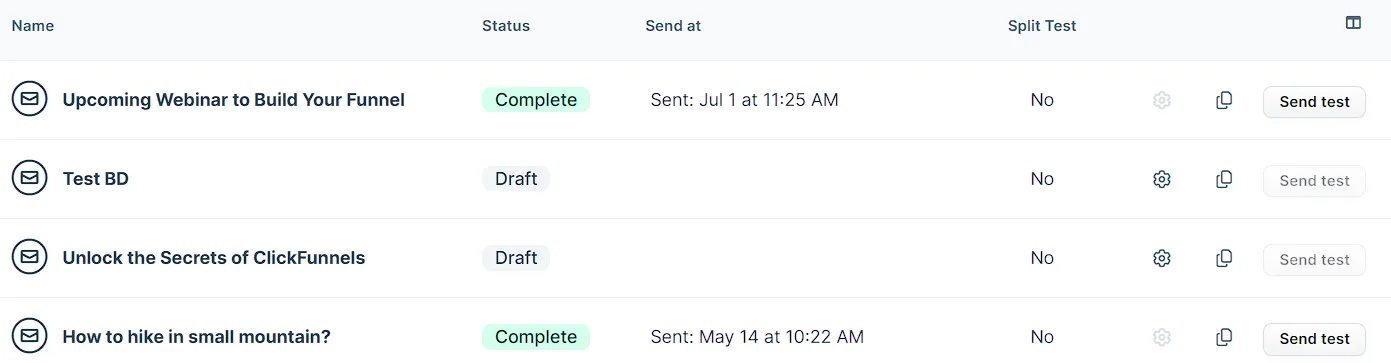Click envelope icon beside Test BD

pos(30,178)
